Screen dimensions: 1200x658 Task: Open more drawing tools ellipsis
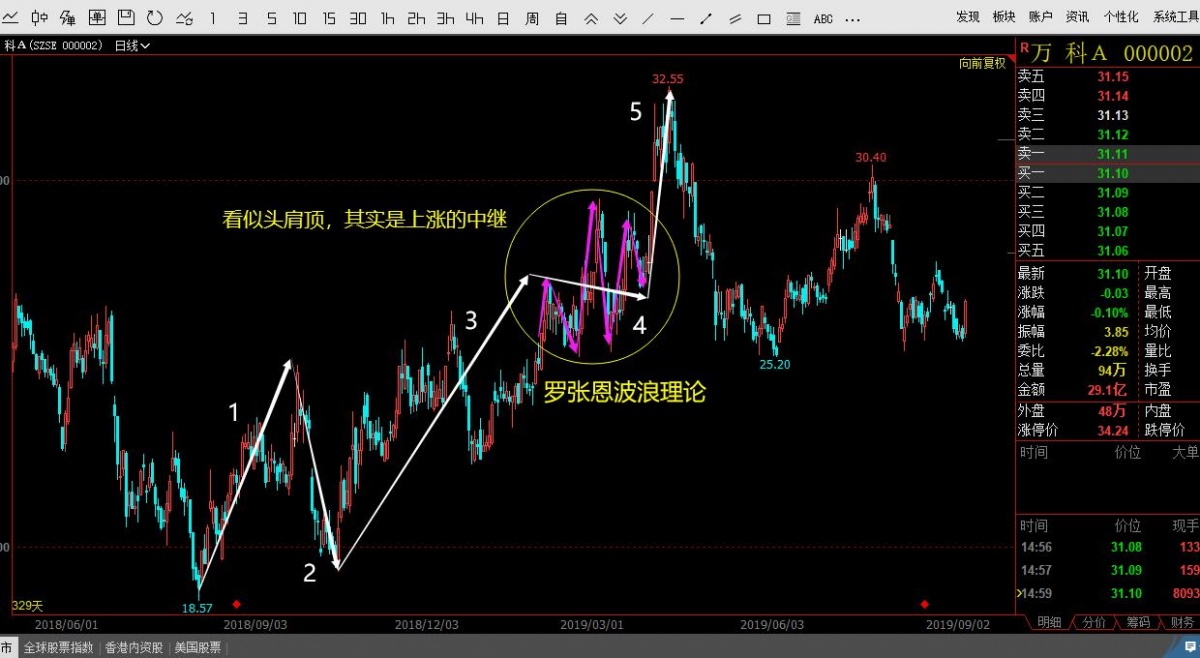click(852, 19)
